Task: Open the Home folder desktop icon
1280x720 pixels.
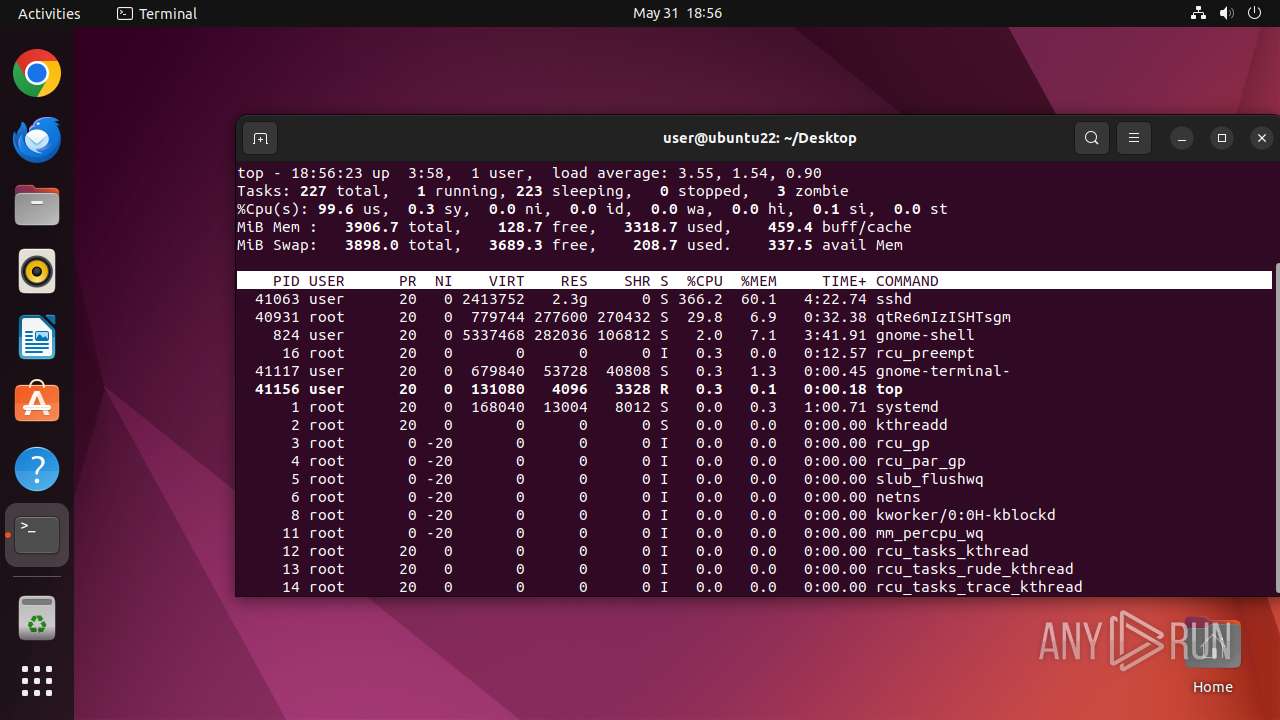Action: coord(1213,656)
